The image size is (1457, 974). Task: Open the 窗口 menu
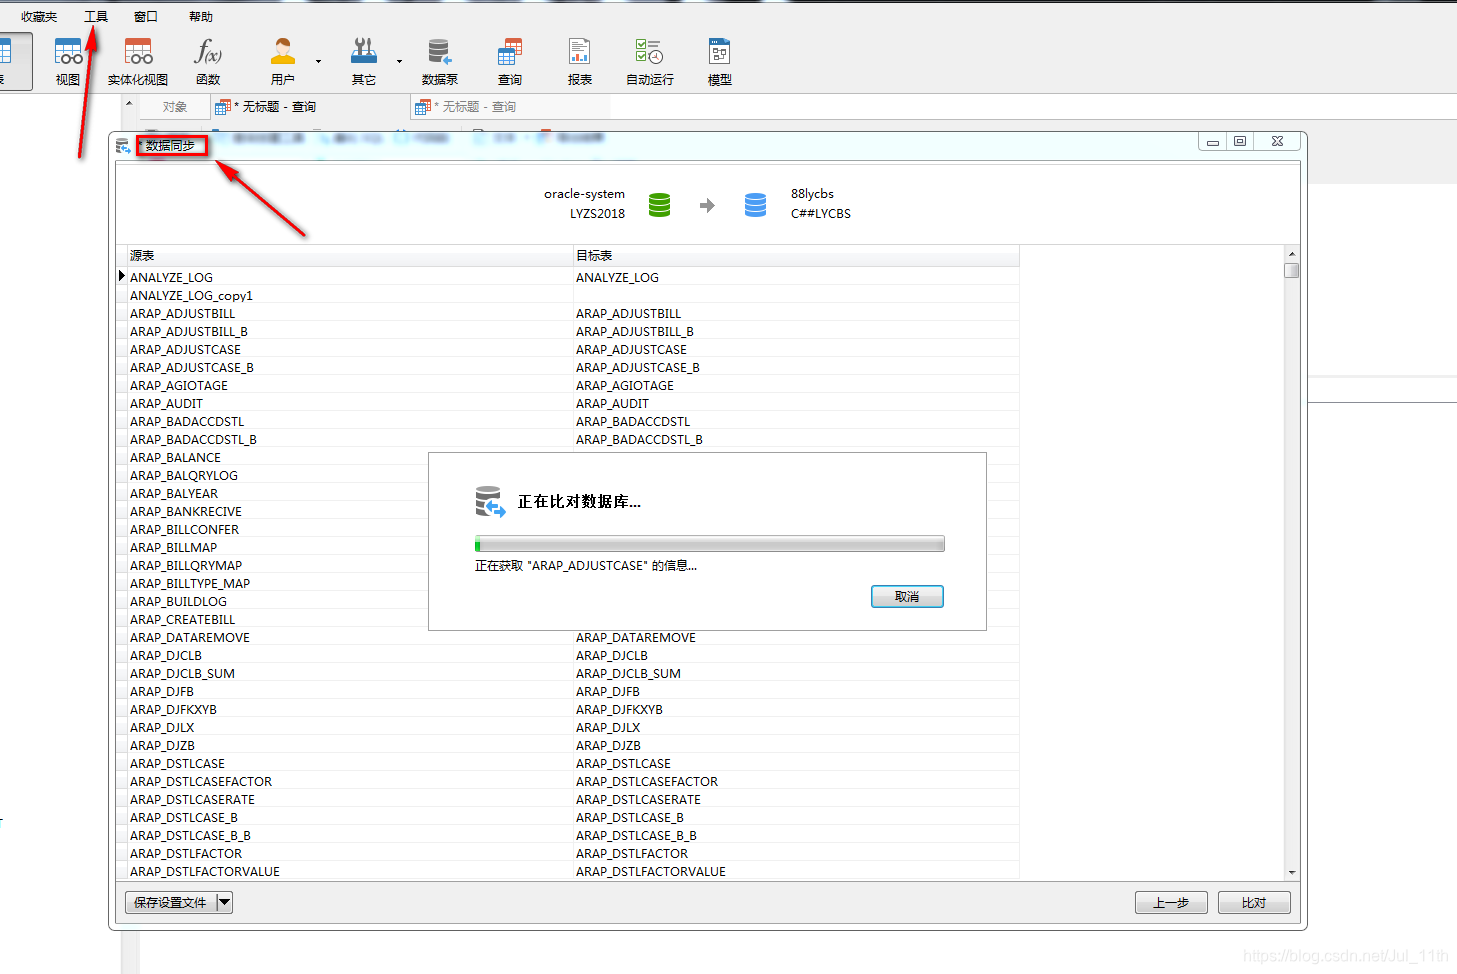click(x=146, y=17)
